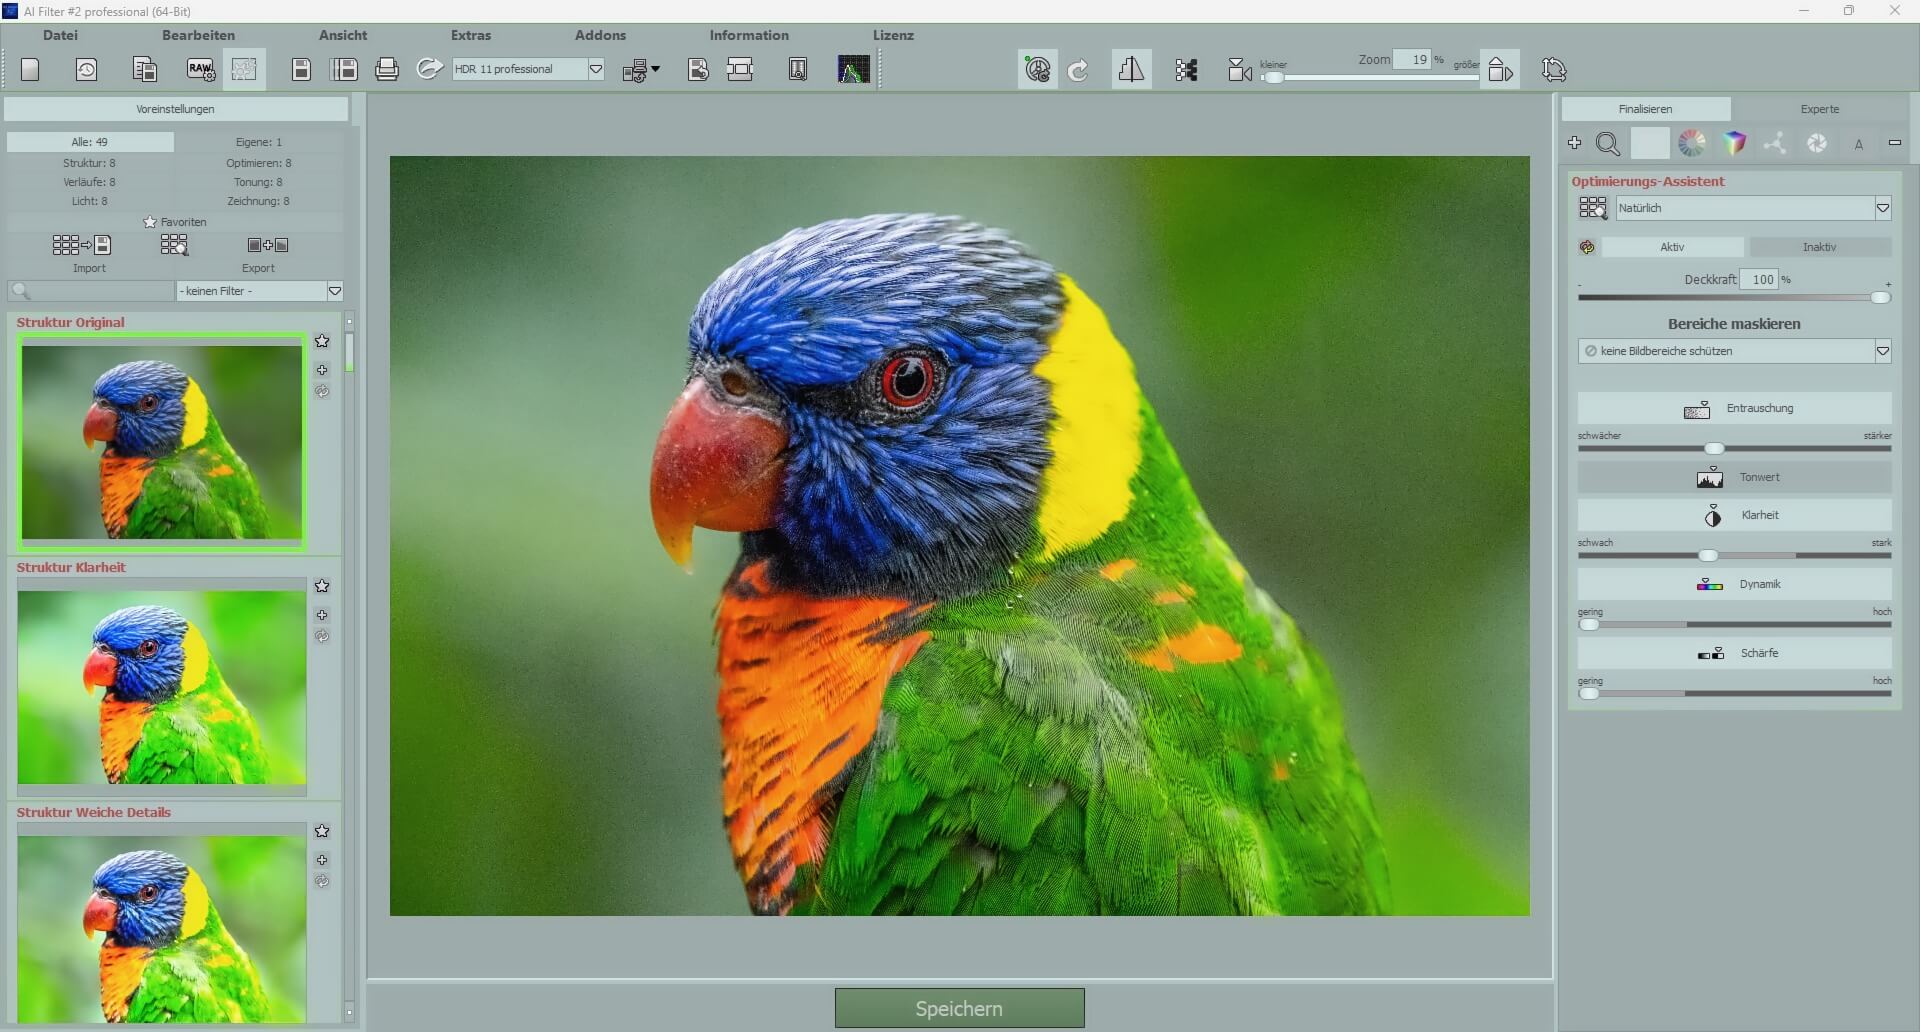Select the horizontal flip icon
1920x1032 pixels.
pos(1131,68)
